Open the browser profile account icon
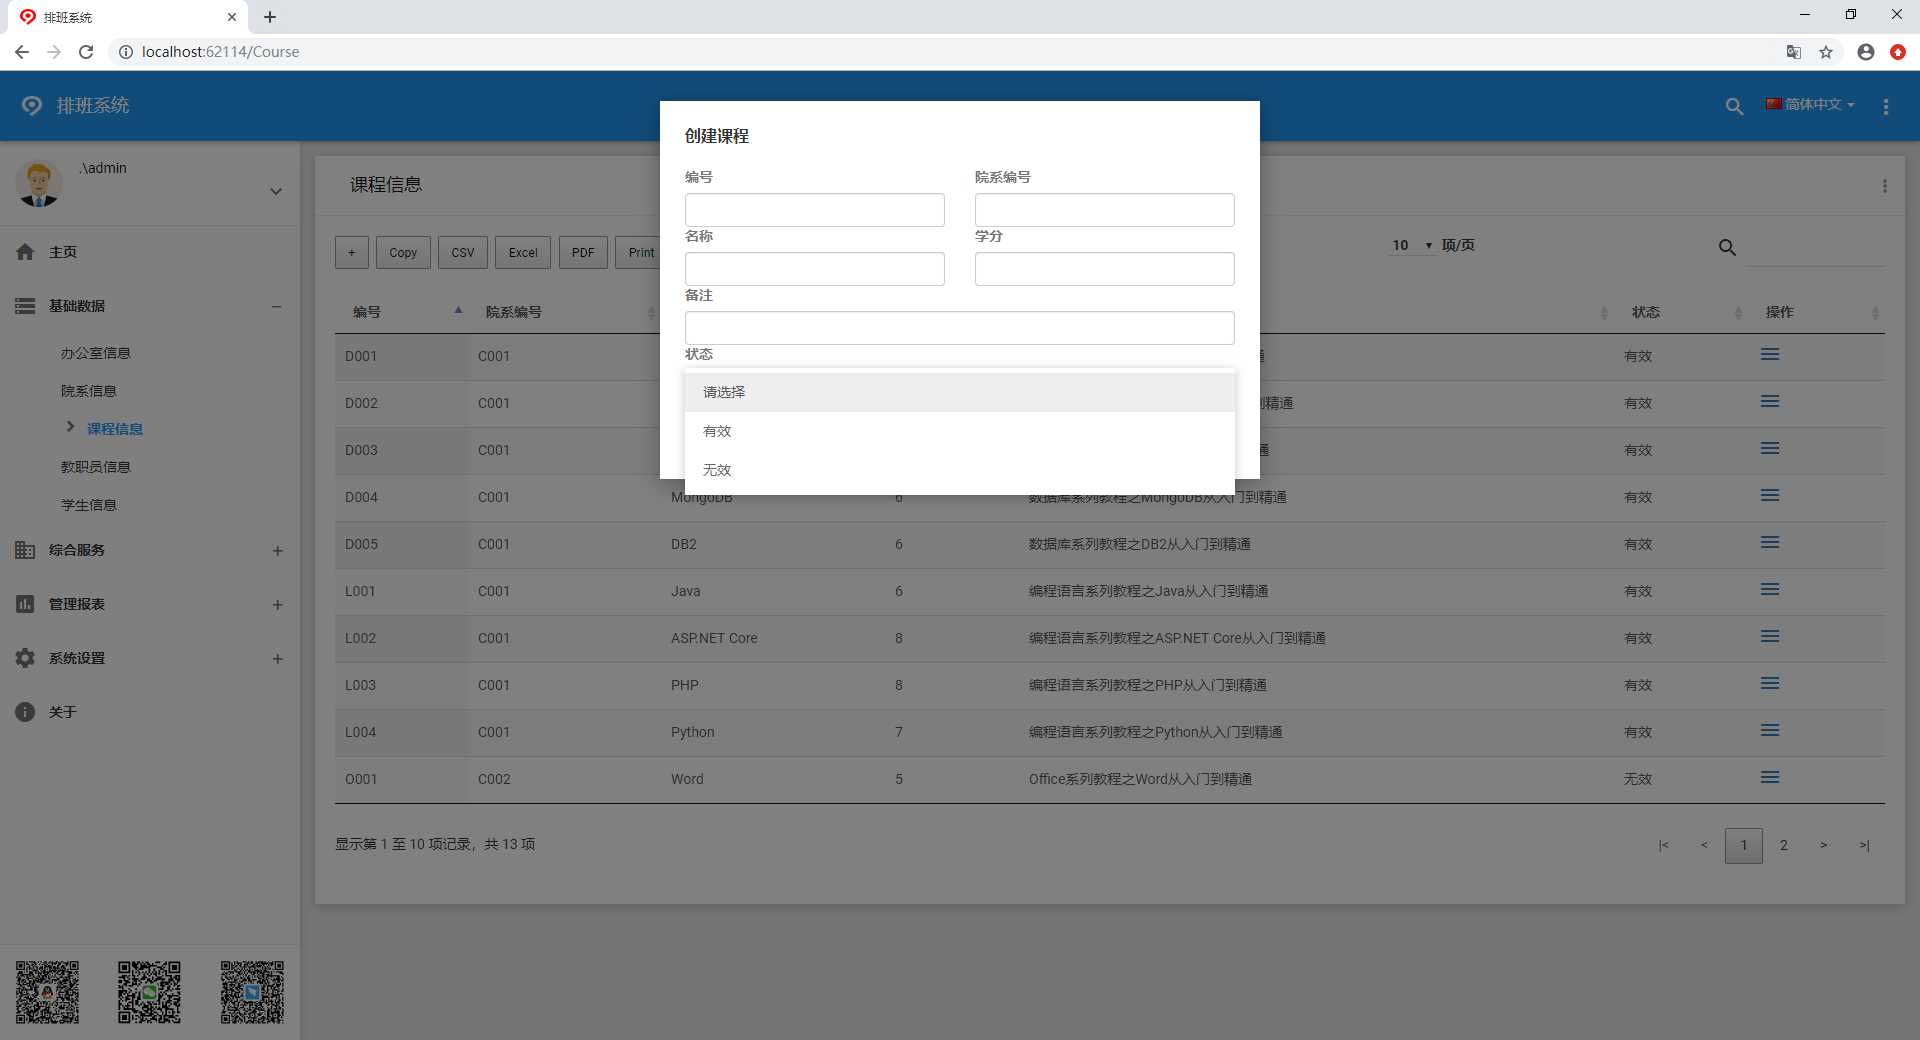The image size is (1920, 1040). click(x=1866, y=52)
